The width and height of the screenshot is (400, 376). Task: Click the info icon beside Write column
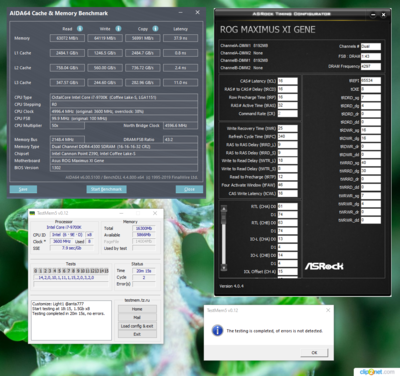click(118, 29)
